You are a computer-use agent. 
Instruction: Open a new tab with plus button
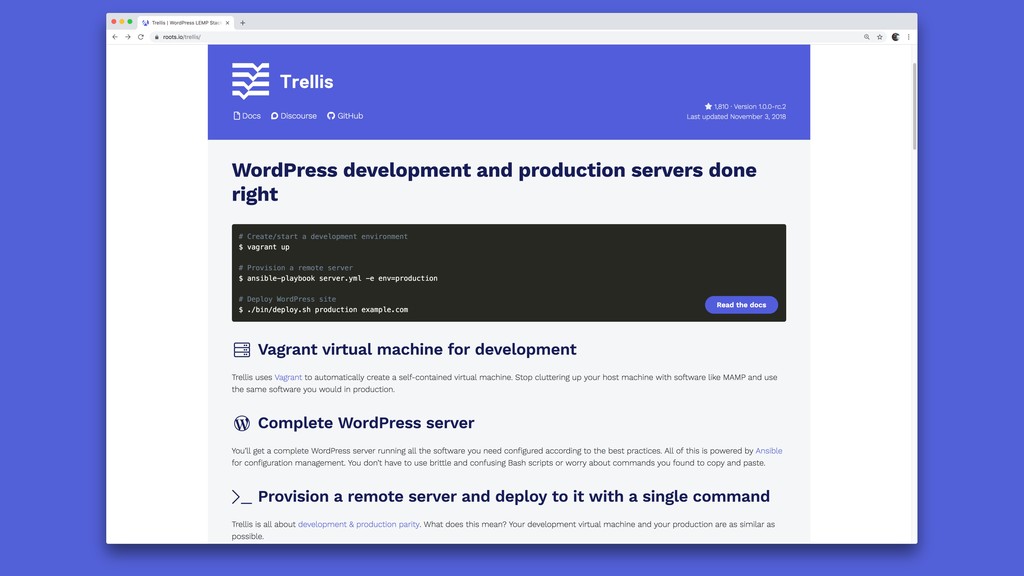[242, 23]
